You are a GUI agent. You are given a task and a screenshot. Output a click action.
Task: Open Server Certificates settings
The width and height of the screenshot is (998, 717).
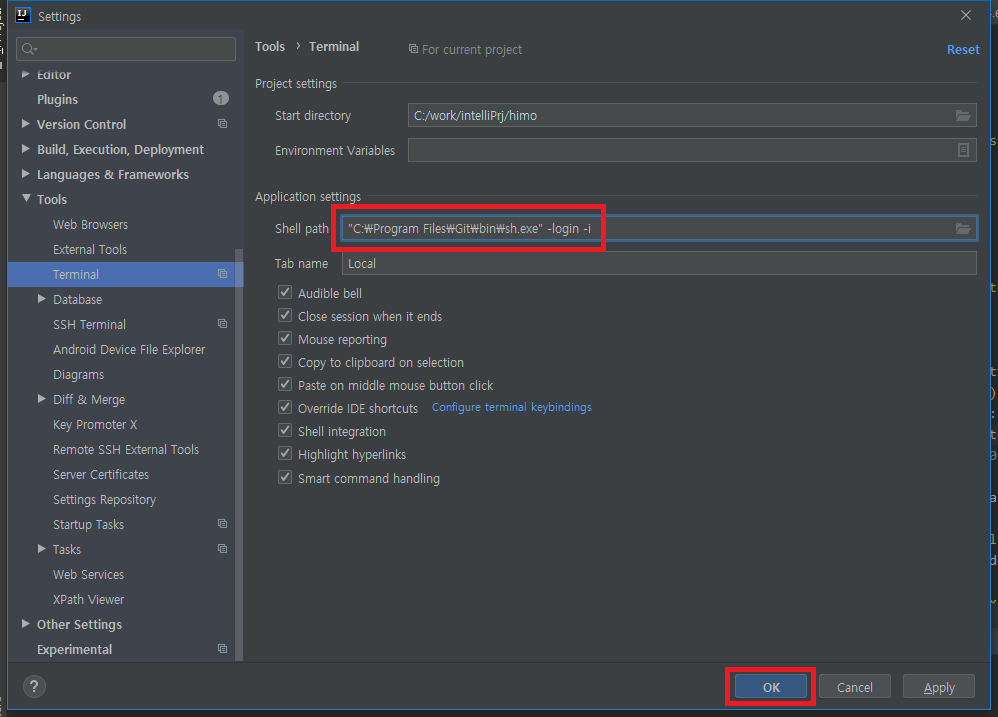click(x=101, y=475)
